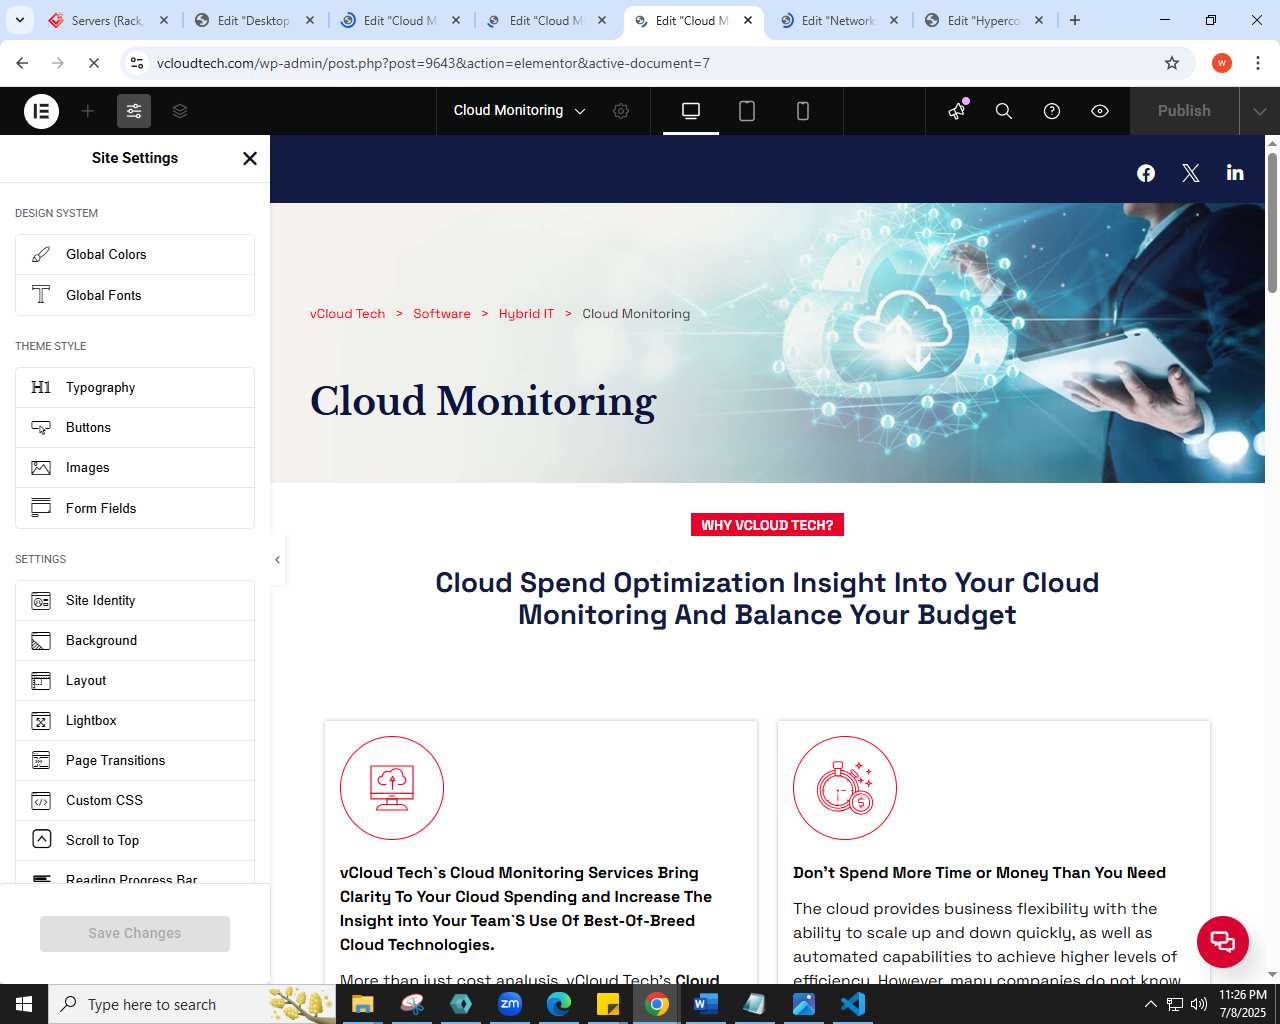Open Global Colors settings
Viewport: 1280px width, 1024px height.
(135, 255)
